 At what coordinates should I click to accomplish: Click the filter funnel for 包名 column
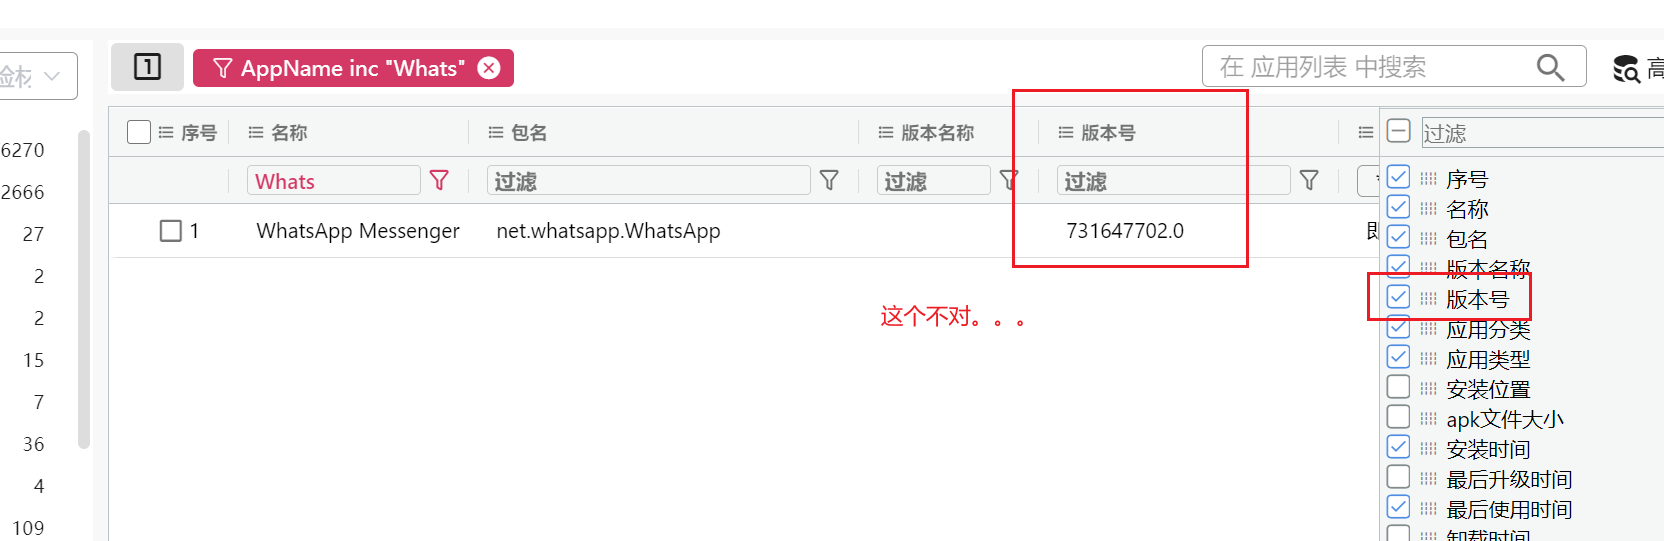pyautogui.click(x=829, y=180)
